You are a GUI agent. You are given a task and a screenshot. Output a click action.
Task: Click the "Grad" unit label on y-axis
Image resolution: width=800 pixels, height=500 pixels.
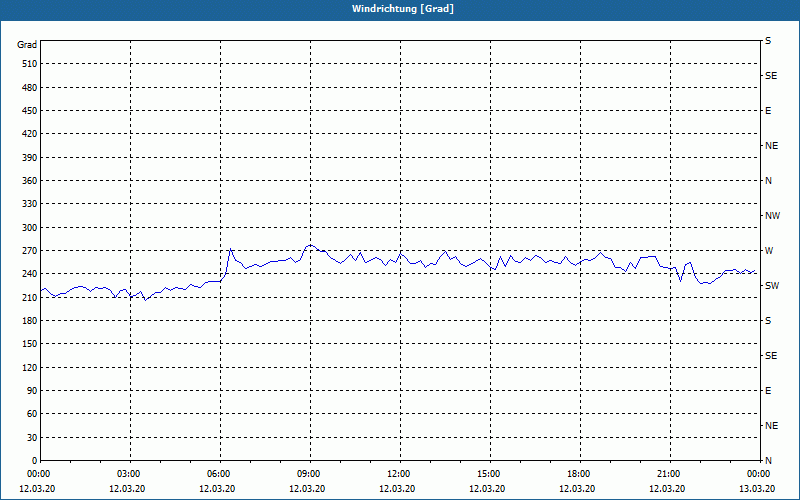(27, 45)
